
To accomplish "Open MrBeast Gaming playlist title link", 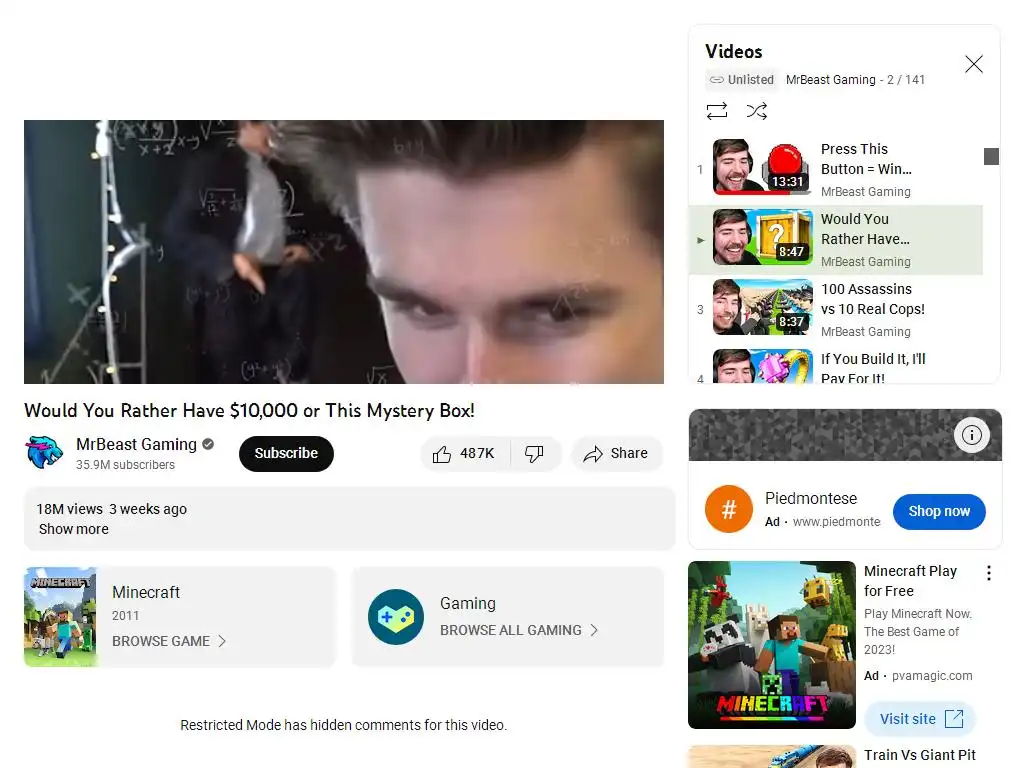I will click(831, 80).
